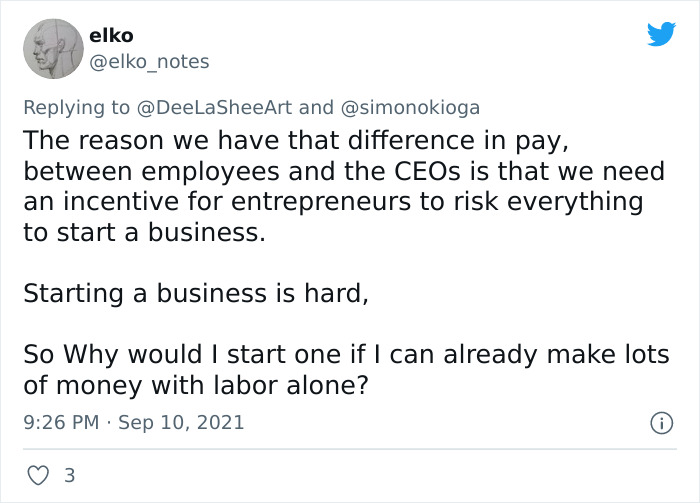
Task: Click the @elko_notes handle
Action: click(x=149, y=62)
